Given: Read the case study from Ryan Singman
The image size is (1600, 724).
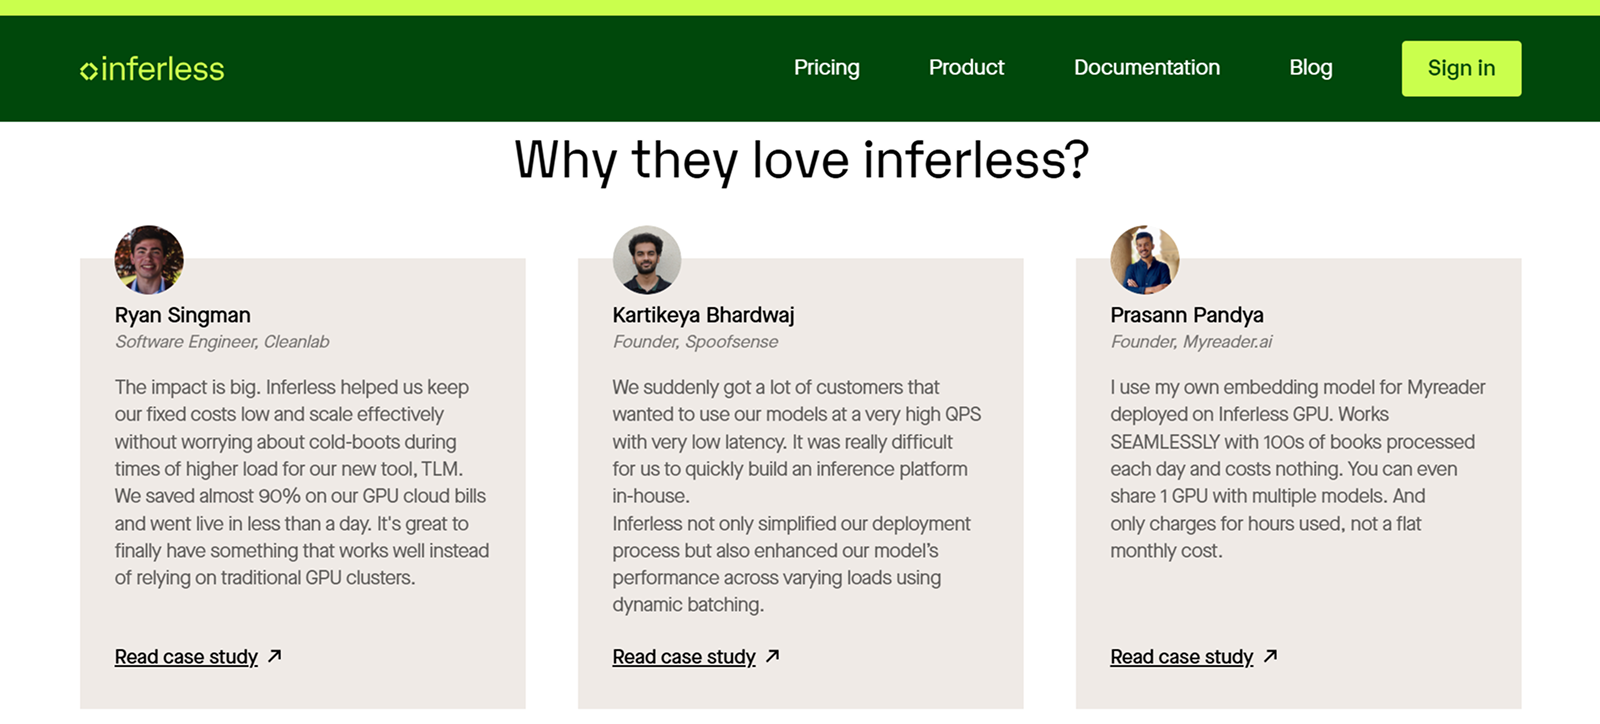Looking at the screenshot, I should tap(186, 657).
